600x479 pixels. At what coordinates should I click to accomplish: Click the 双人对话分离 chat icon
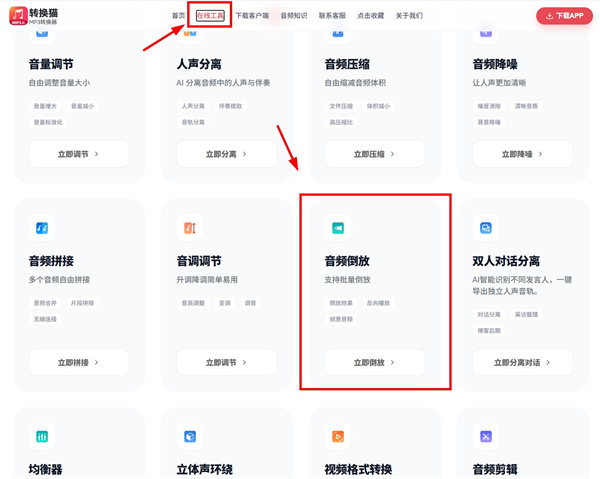tap(486, 228)
